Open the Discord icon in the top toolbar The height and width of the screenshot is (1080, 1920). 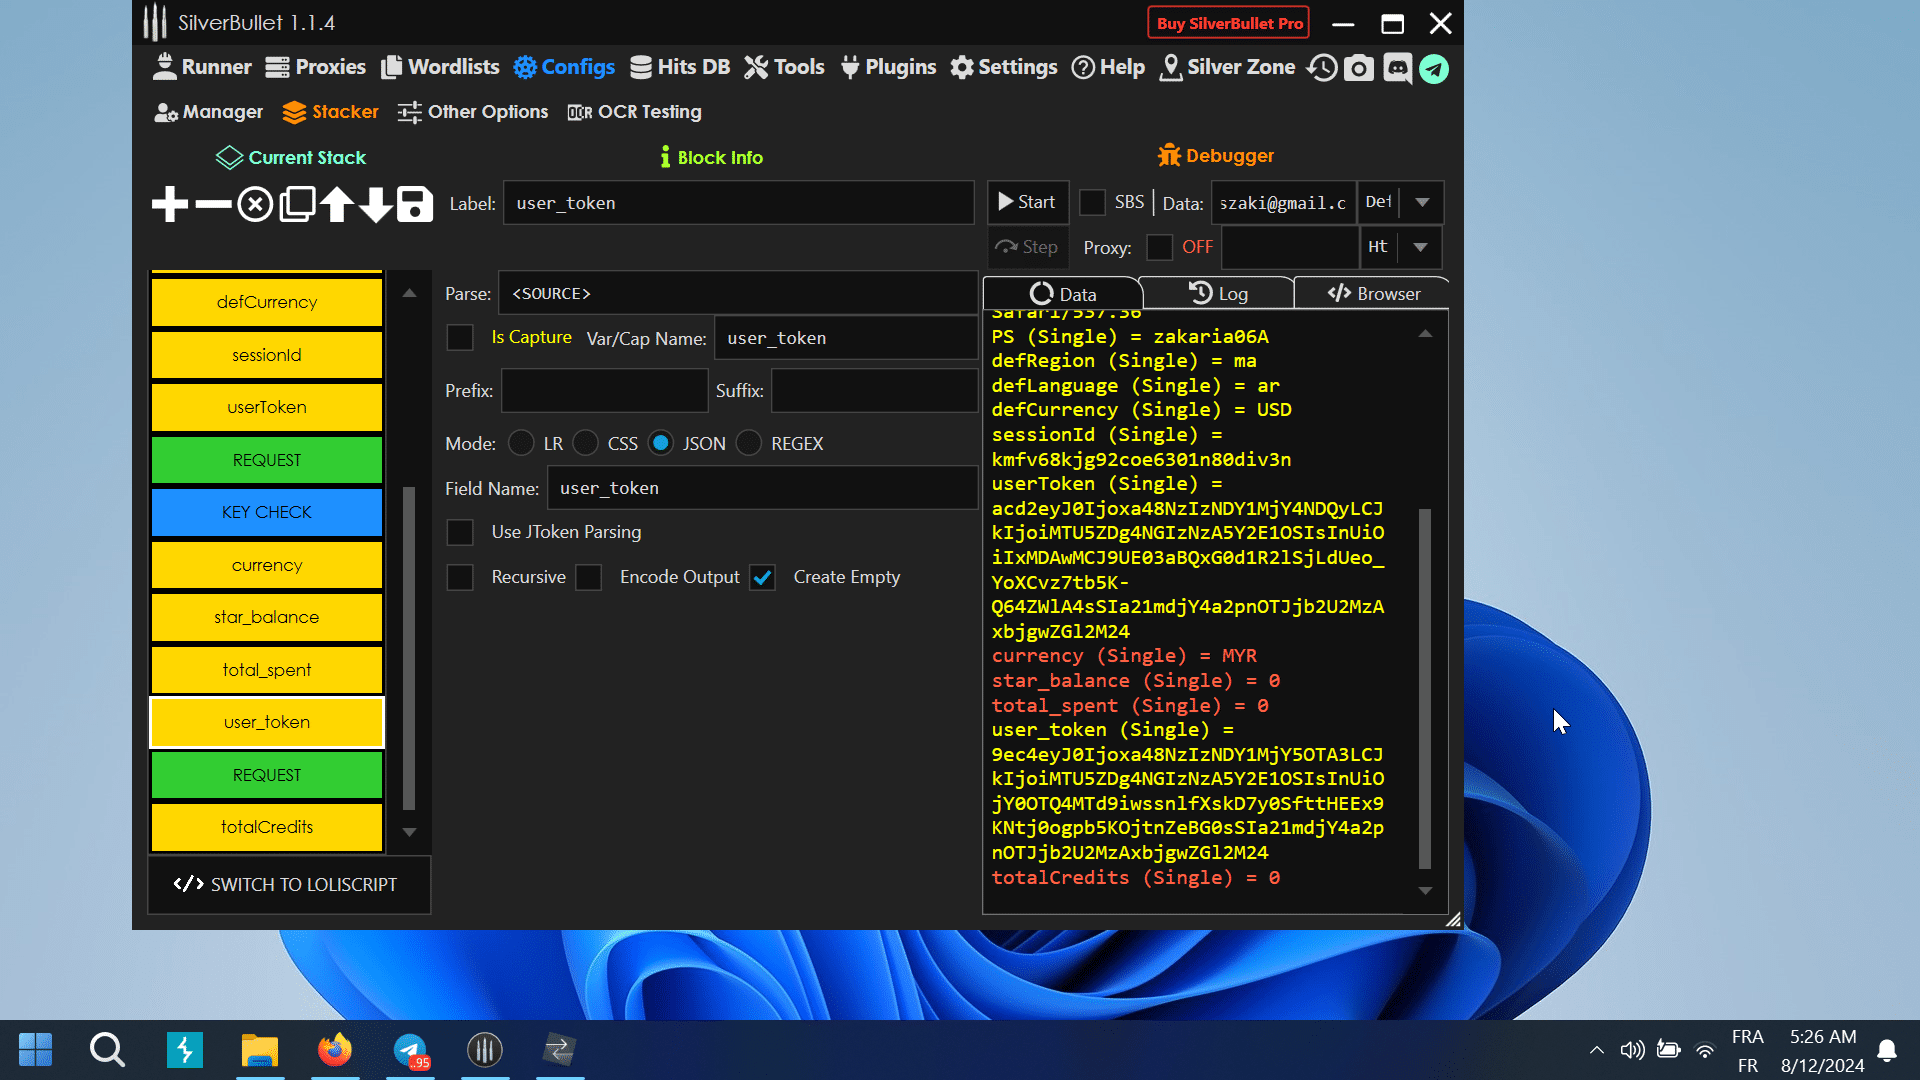[x=1397, y=68]
